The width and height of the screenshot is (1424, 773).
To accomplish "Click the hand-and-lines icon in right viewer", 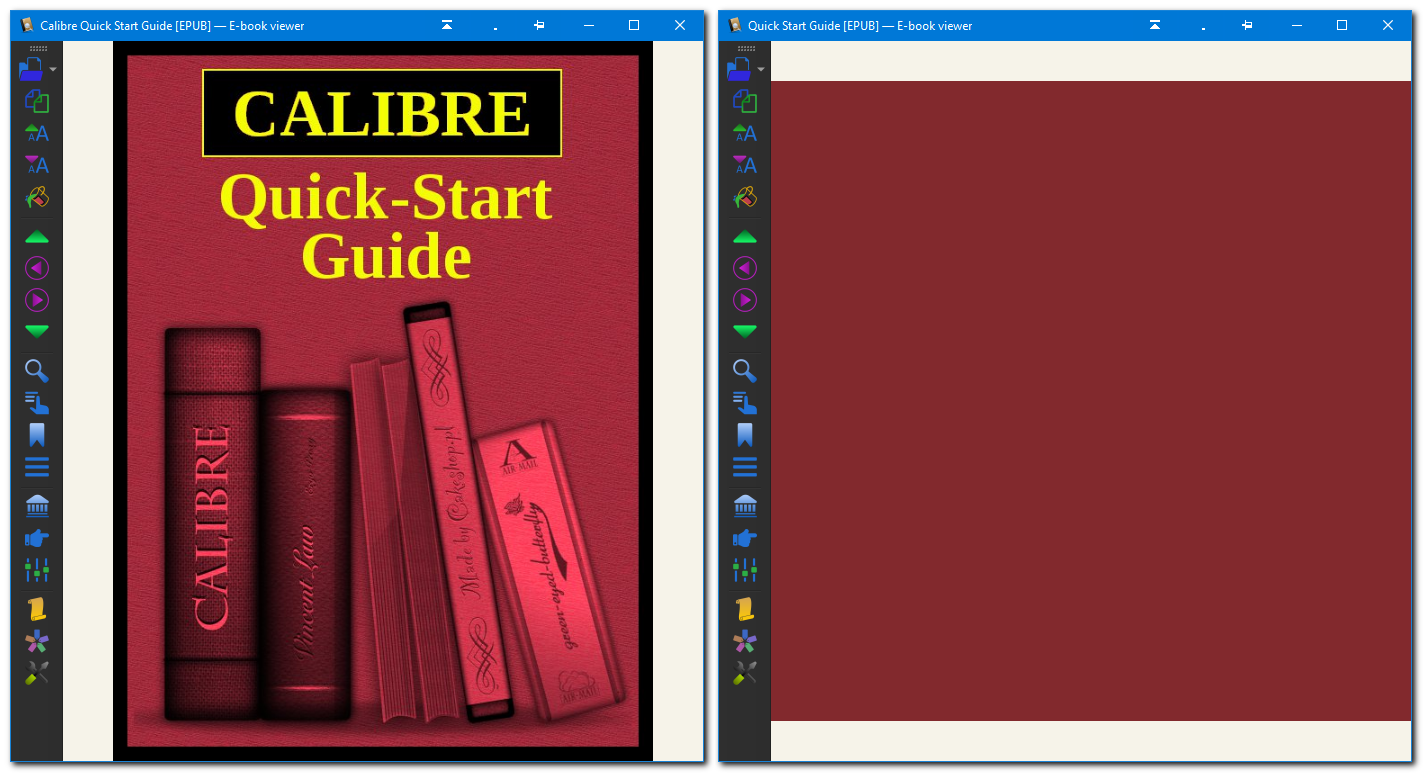I will (745, 403).
